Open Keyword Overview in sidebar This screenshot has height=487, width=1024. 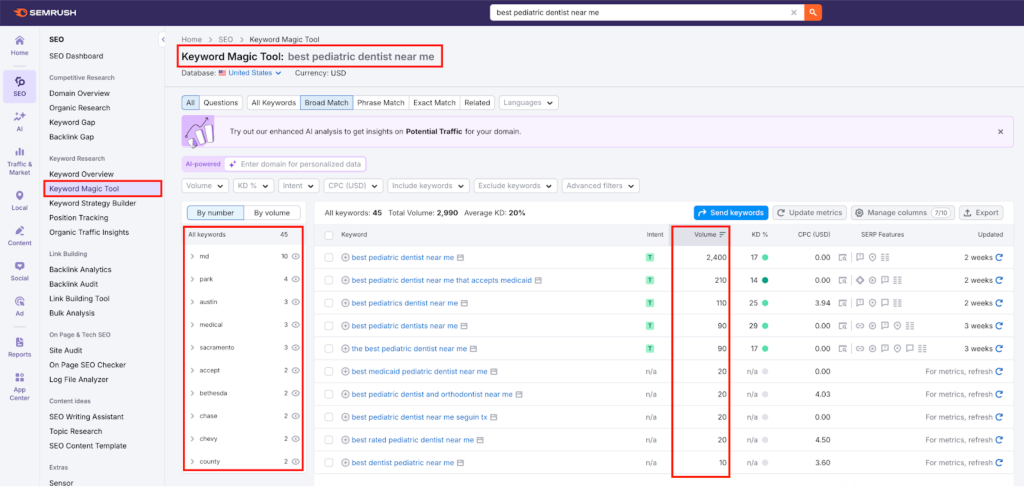81,174
